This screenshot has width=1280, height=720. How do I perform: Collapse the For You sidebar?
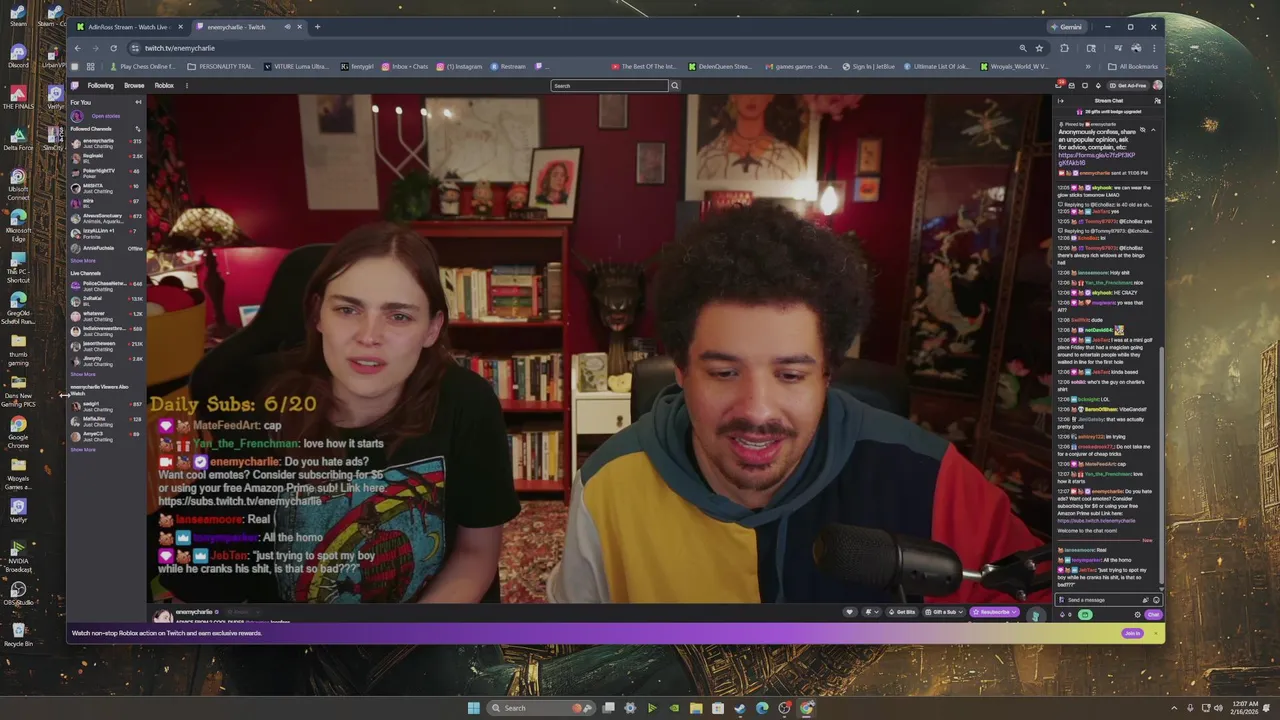click(138, 102)
